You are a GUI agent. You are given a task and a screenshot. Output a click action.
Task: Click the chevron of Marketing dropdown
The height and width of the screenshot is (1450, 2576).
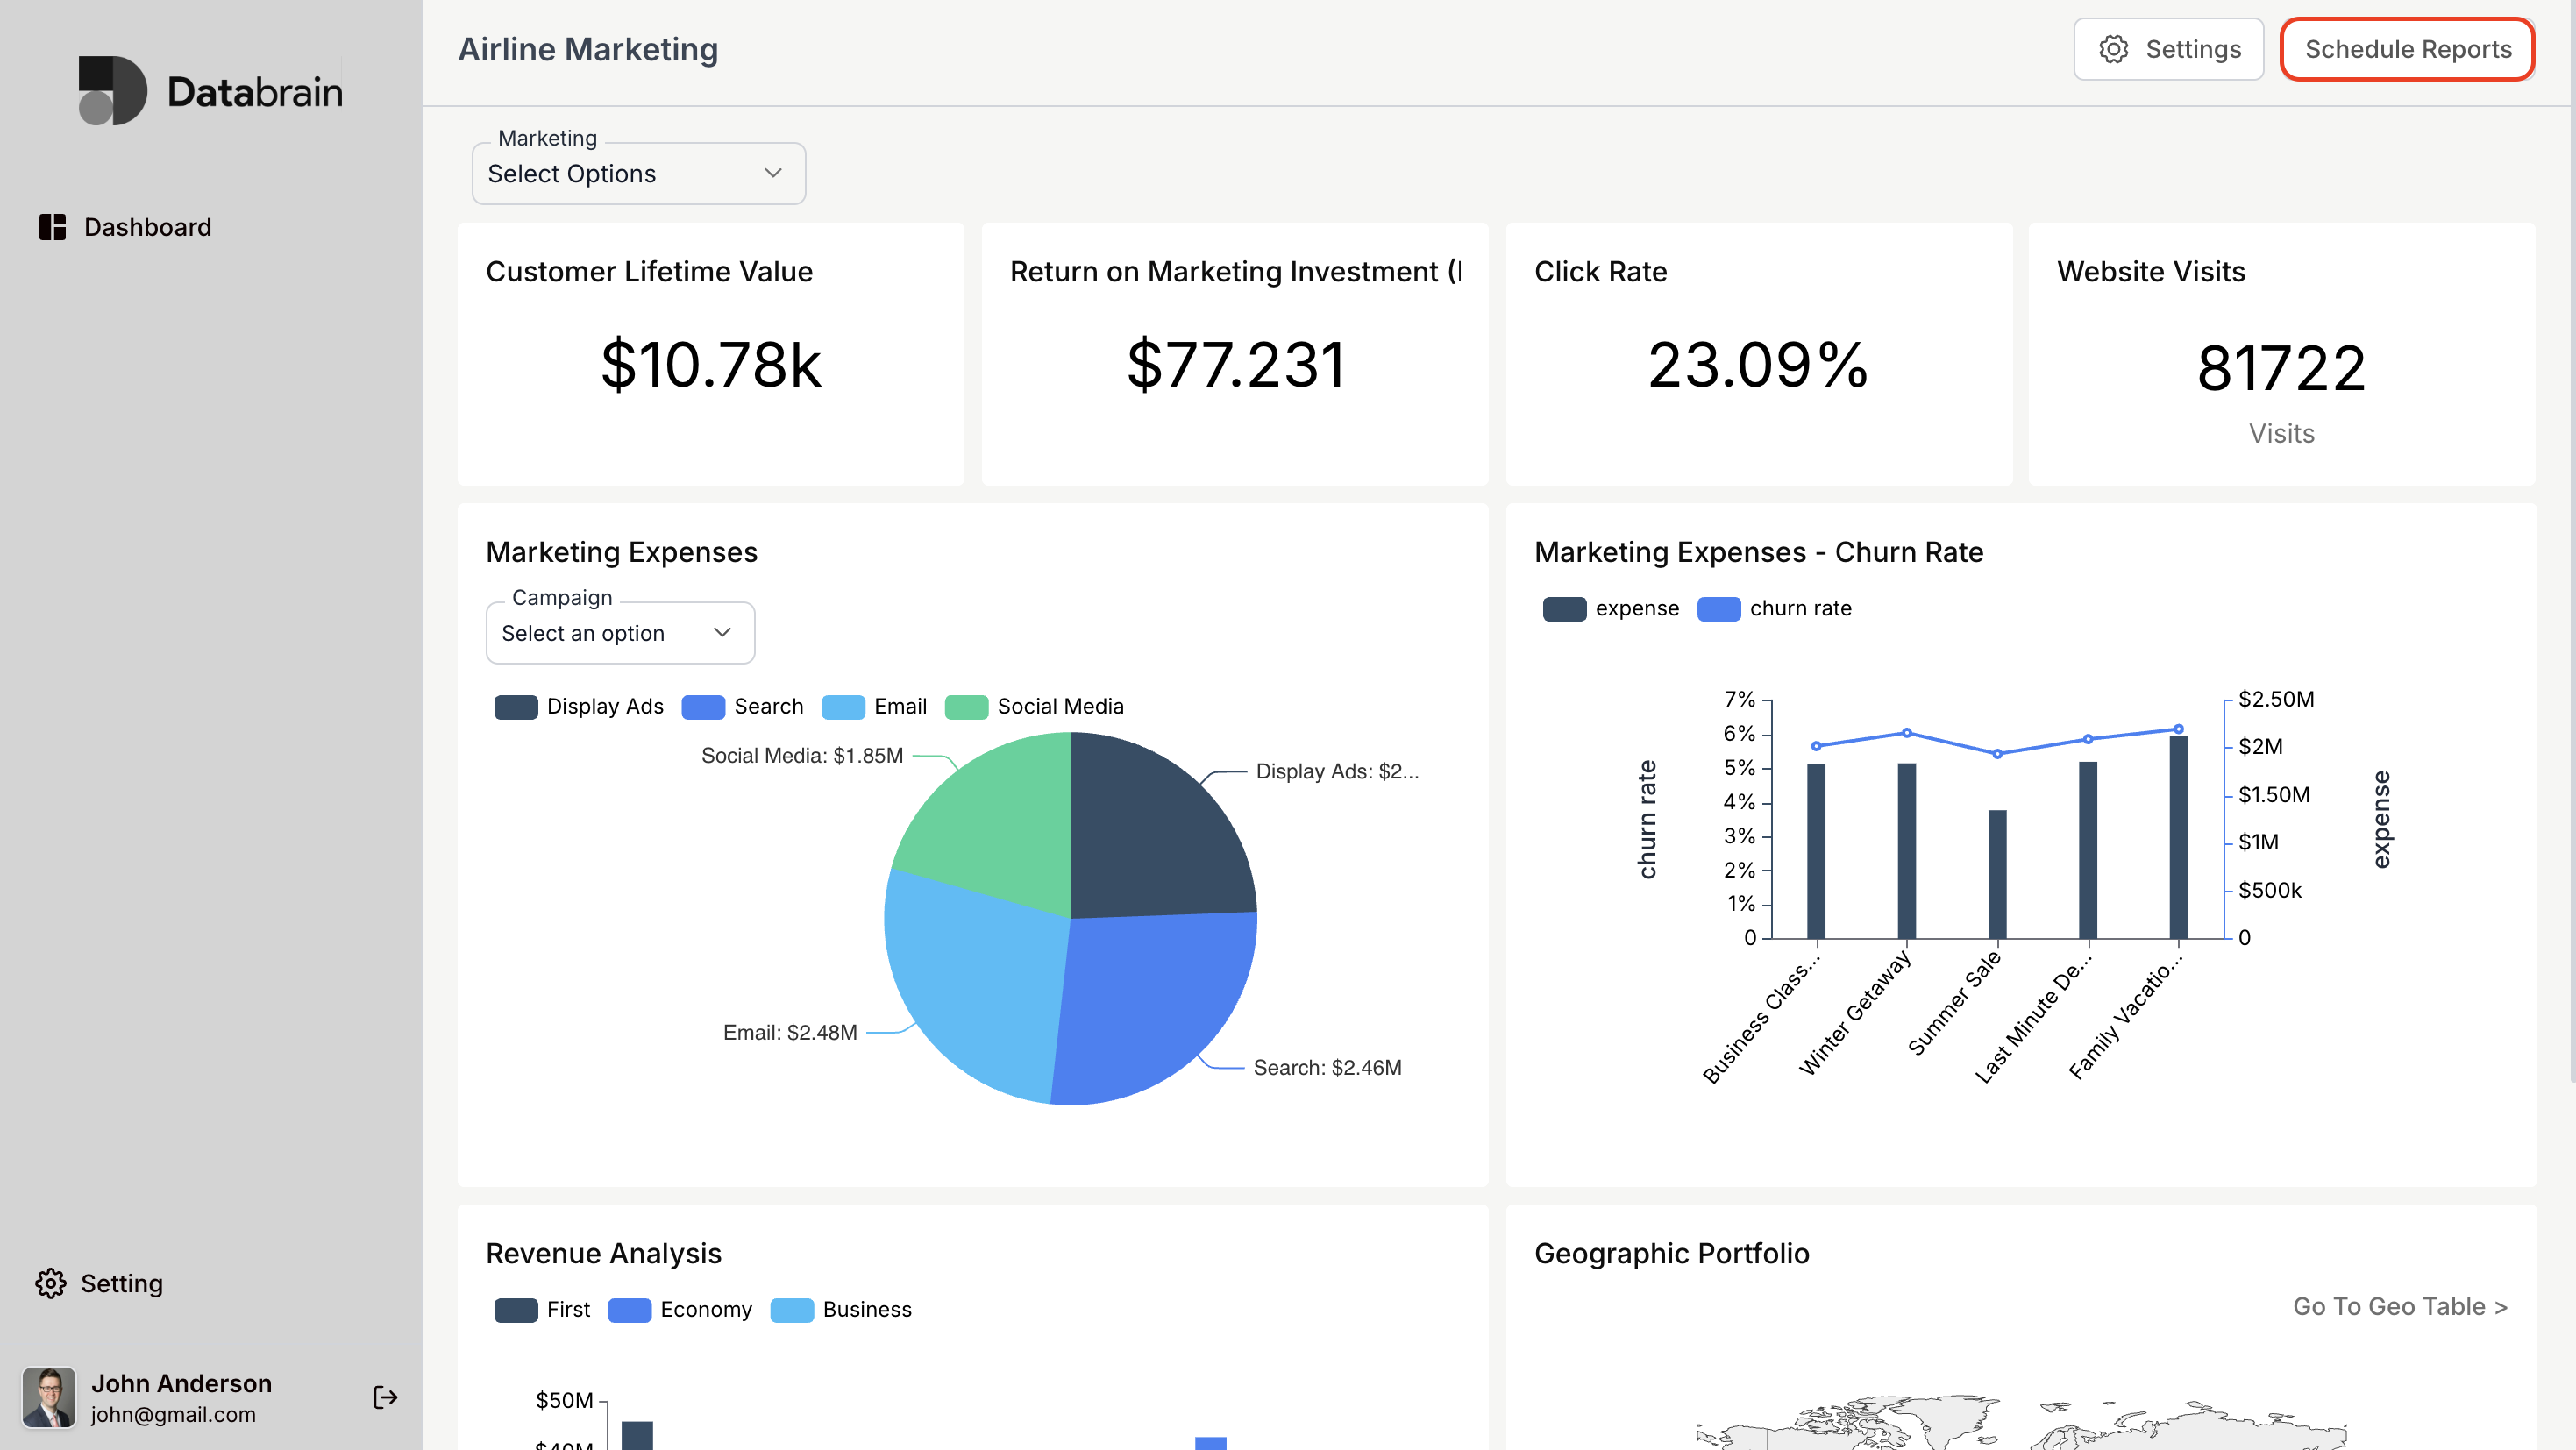click(x=773, y=173)
